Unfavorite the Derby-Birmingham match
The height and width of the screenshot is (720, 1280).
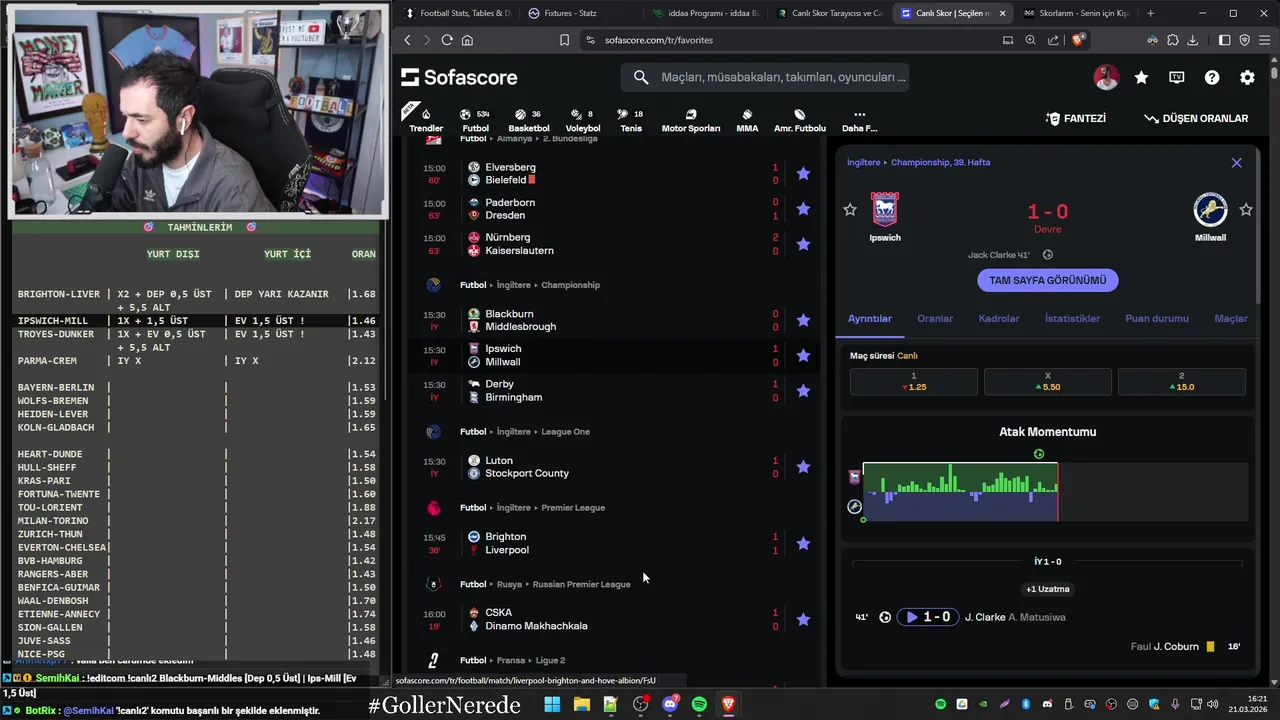point(803,391)
